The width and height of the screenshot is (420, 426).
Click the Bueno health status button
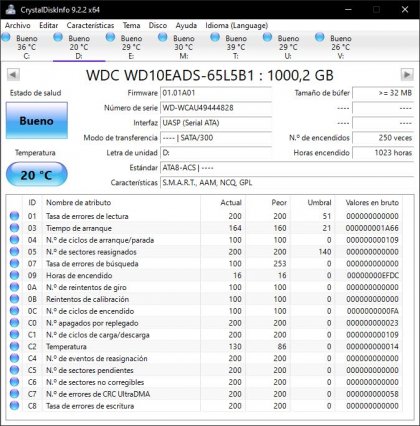37,120
